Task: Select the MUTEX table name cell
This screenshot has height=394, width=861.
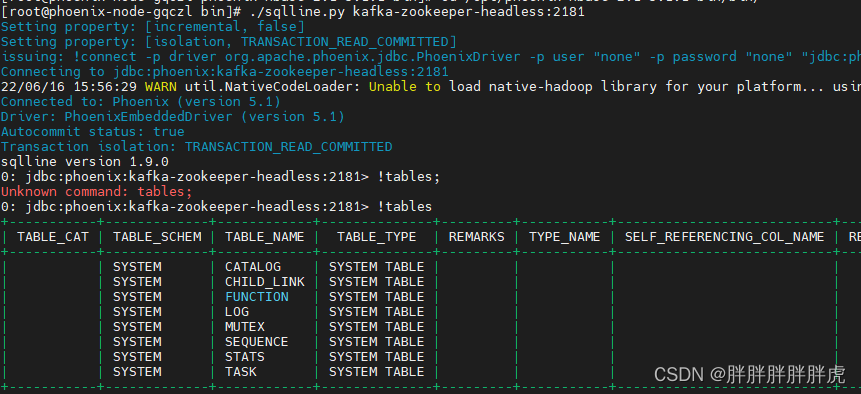Action: click(x=245, y=327)
